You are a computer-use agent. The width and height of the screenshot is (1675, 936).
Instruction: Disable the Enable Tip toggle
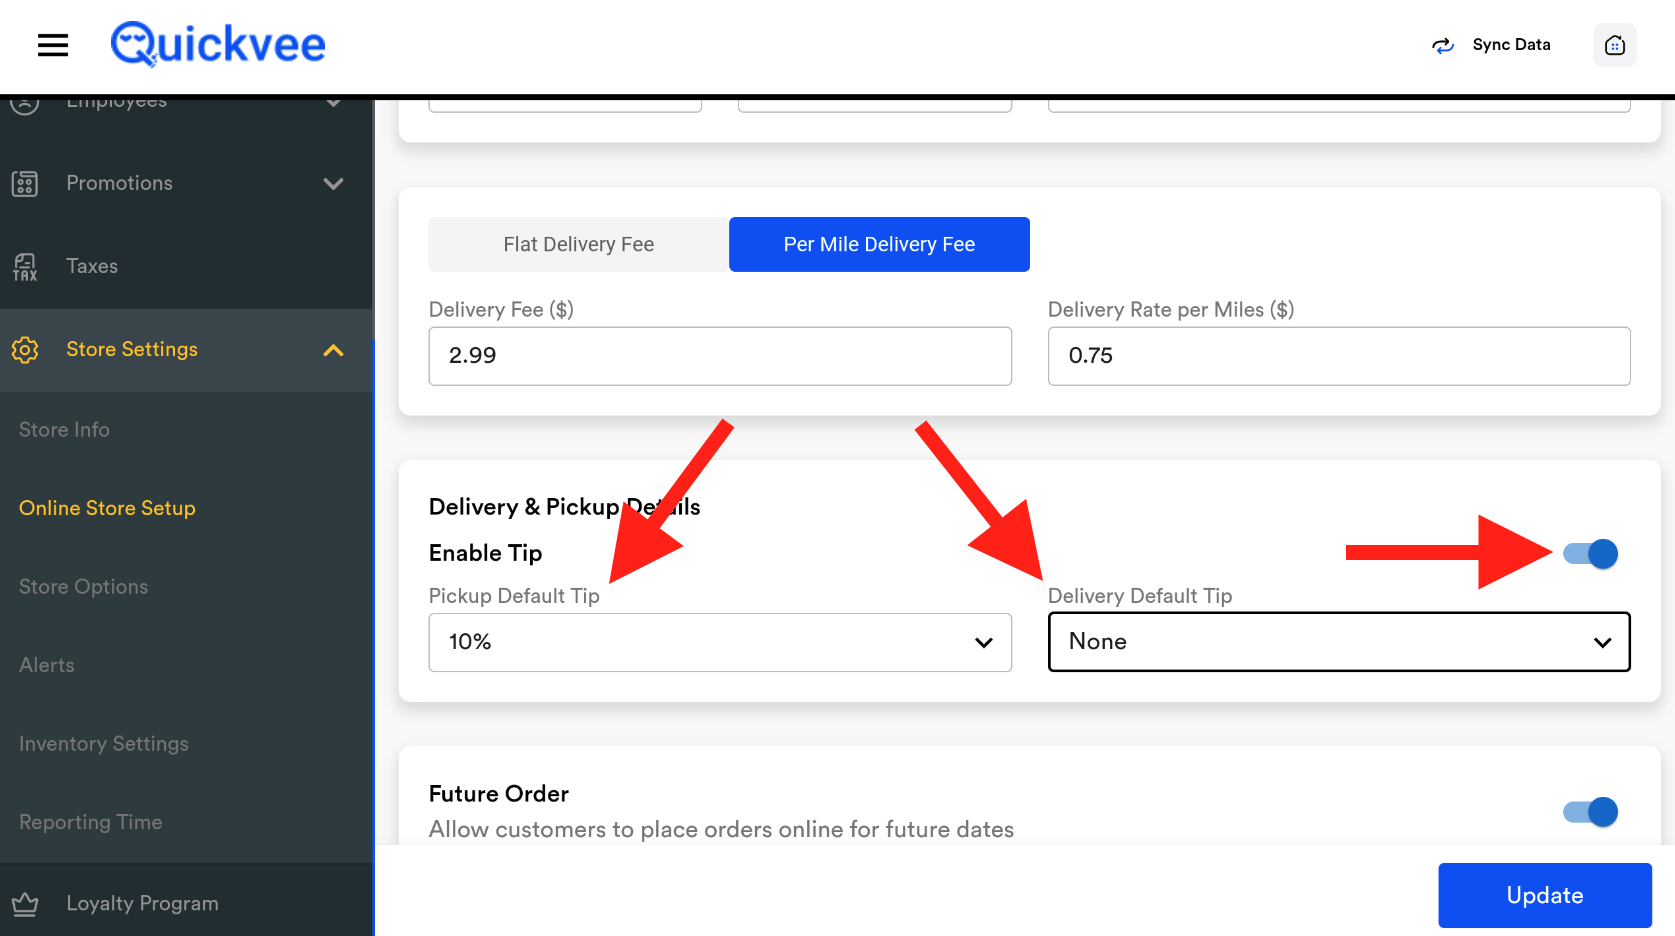click(x=1590, y=554)
